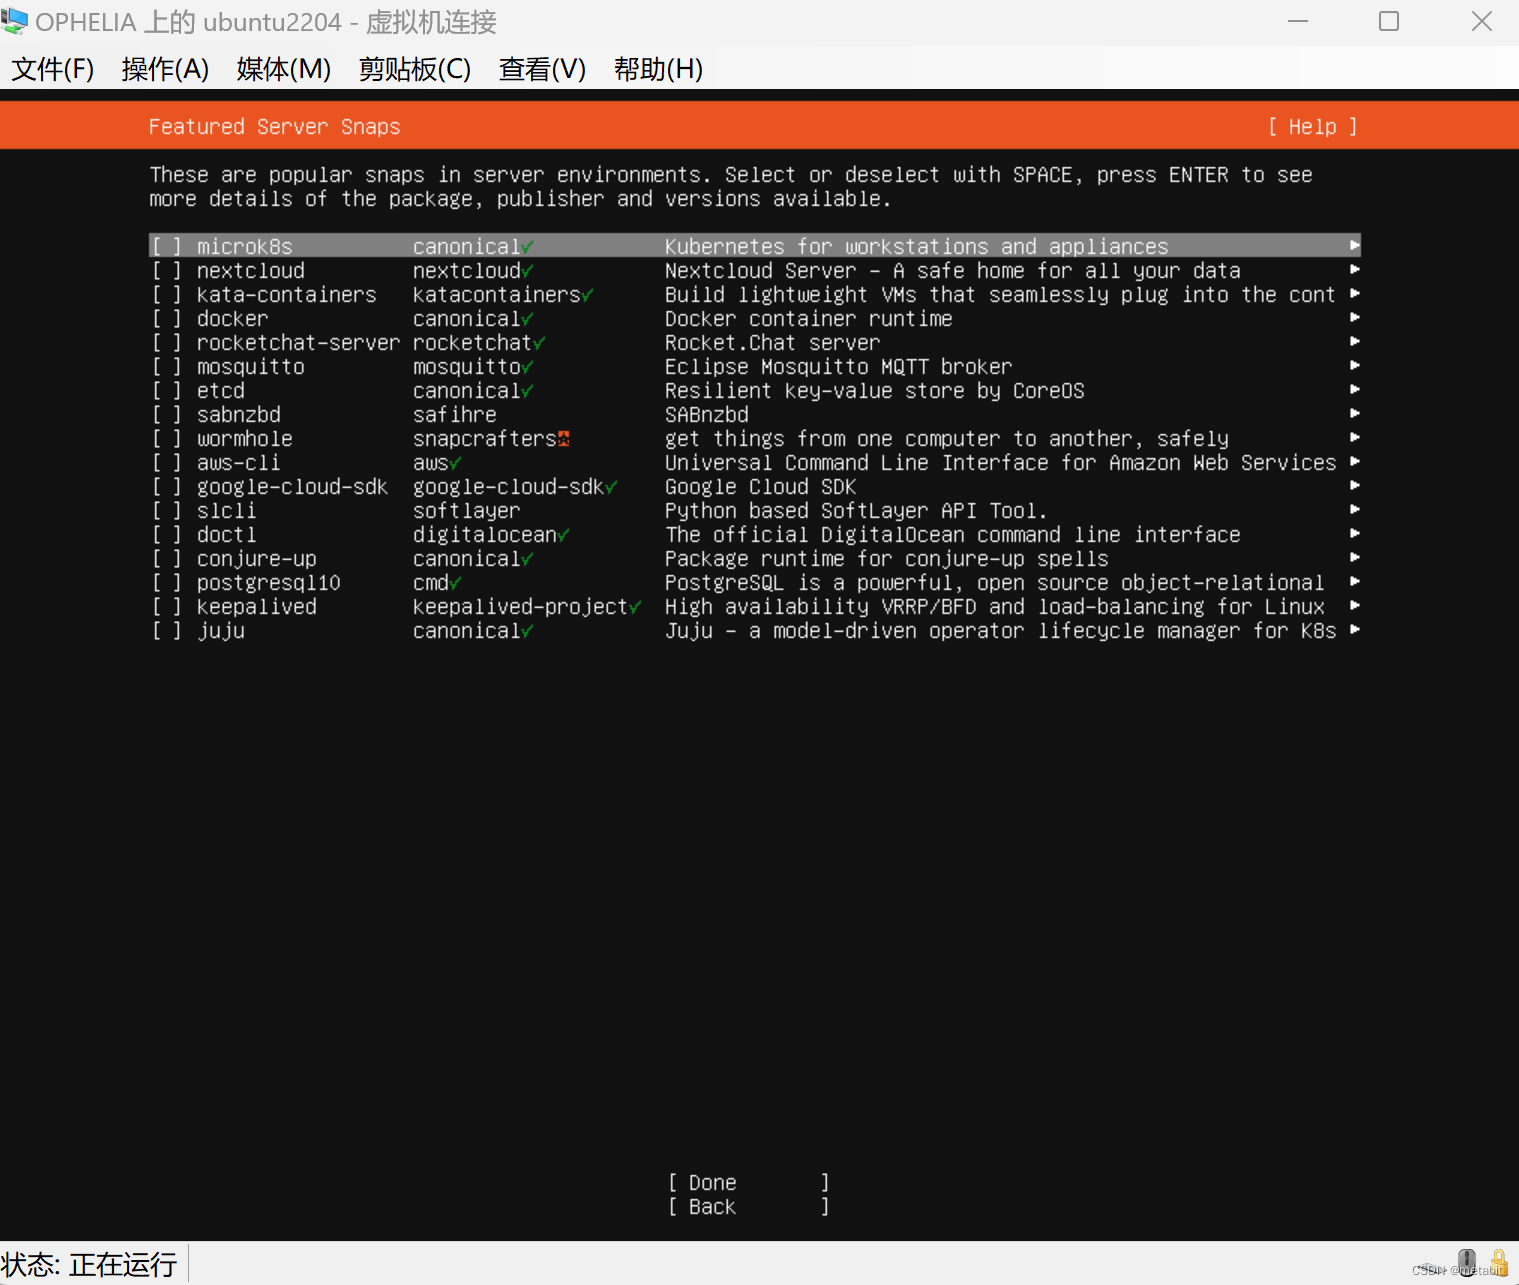Screen dimensions: 1519x1285
Task: Toggle the rocketchat-server checkbox
Action: pos(167,342)
